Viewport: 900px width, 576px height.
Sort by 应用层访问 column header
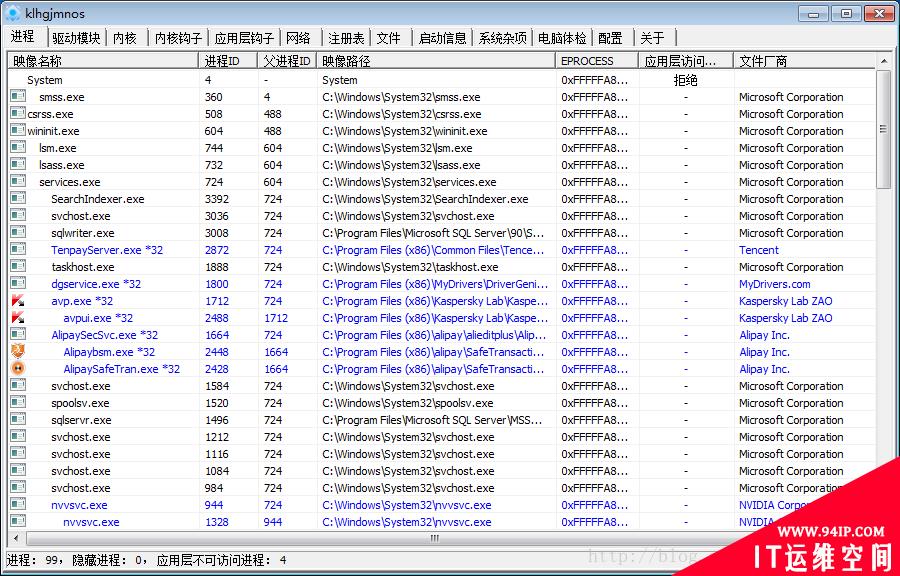click(686, 61)
